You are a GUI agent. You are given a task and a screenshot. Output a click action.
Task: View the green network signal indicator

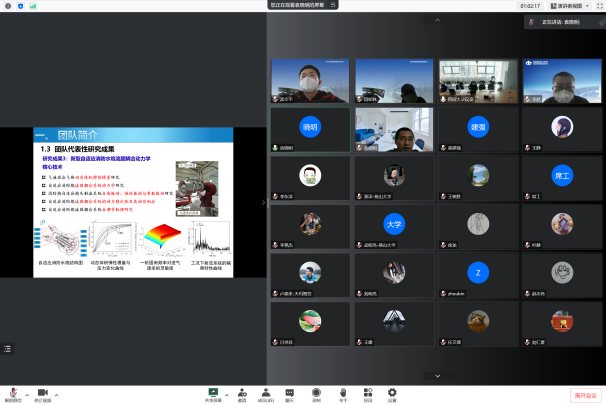[x=33, y=6]
